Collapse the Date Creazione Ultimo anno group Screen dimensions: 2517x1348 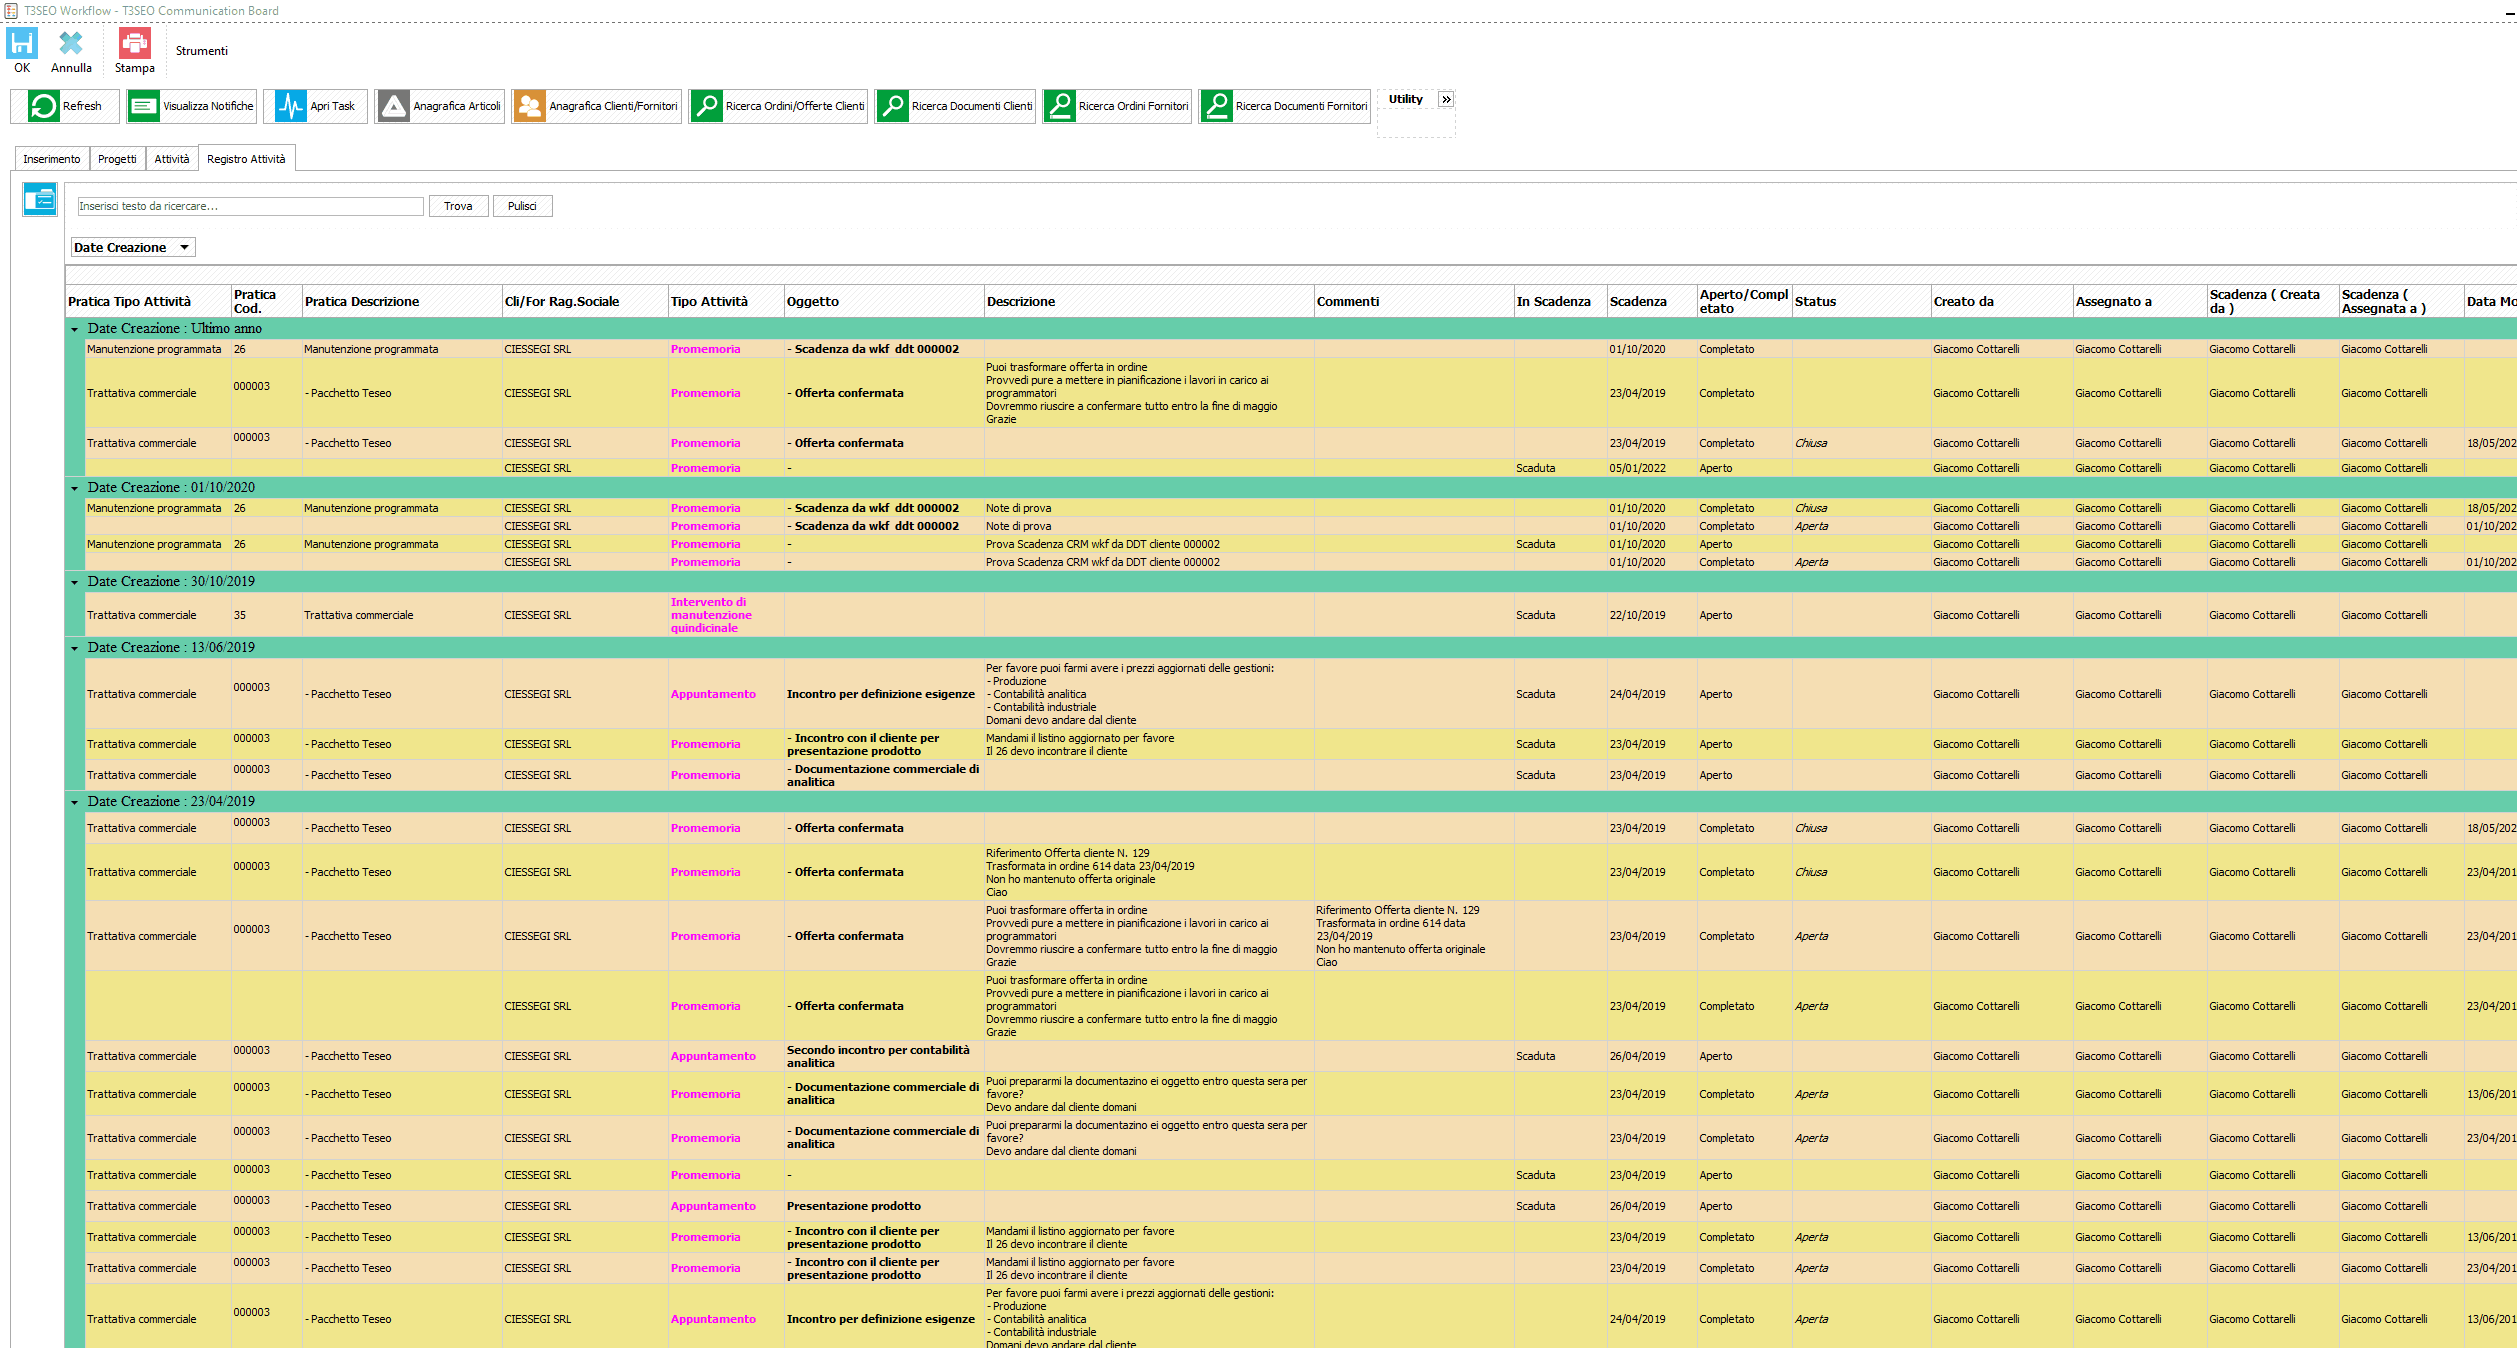(74, 329)
